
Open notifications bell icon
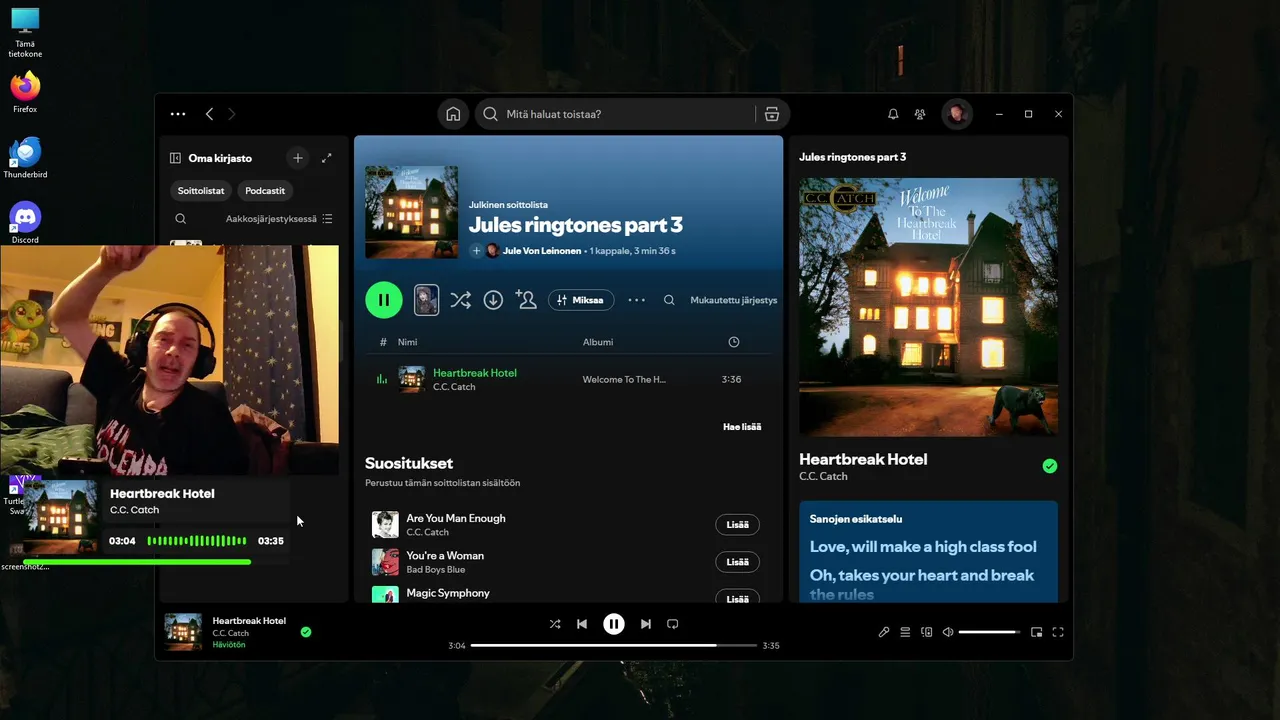coord(893,114)
